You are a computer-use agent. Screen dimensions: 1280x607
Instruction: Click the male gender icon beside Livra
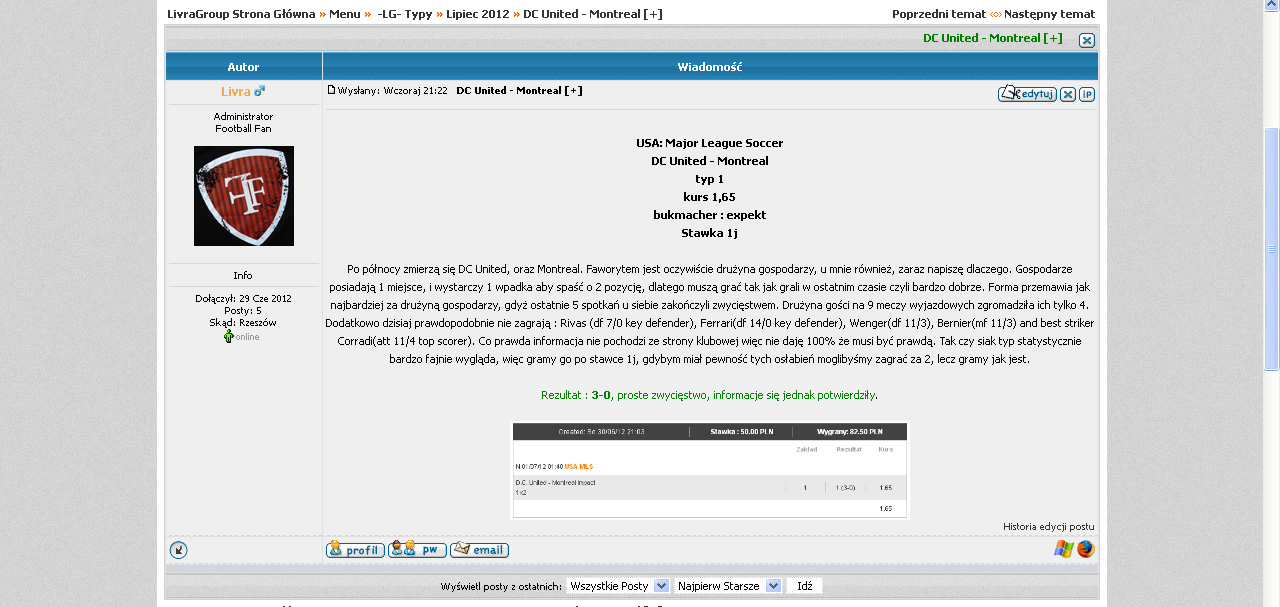point(260,91)
